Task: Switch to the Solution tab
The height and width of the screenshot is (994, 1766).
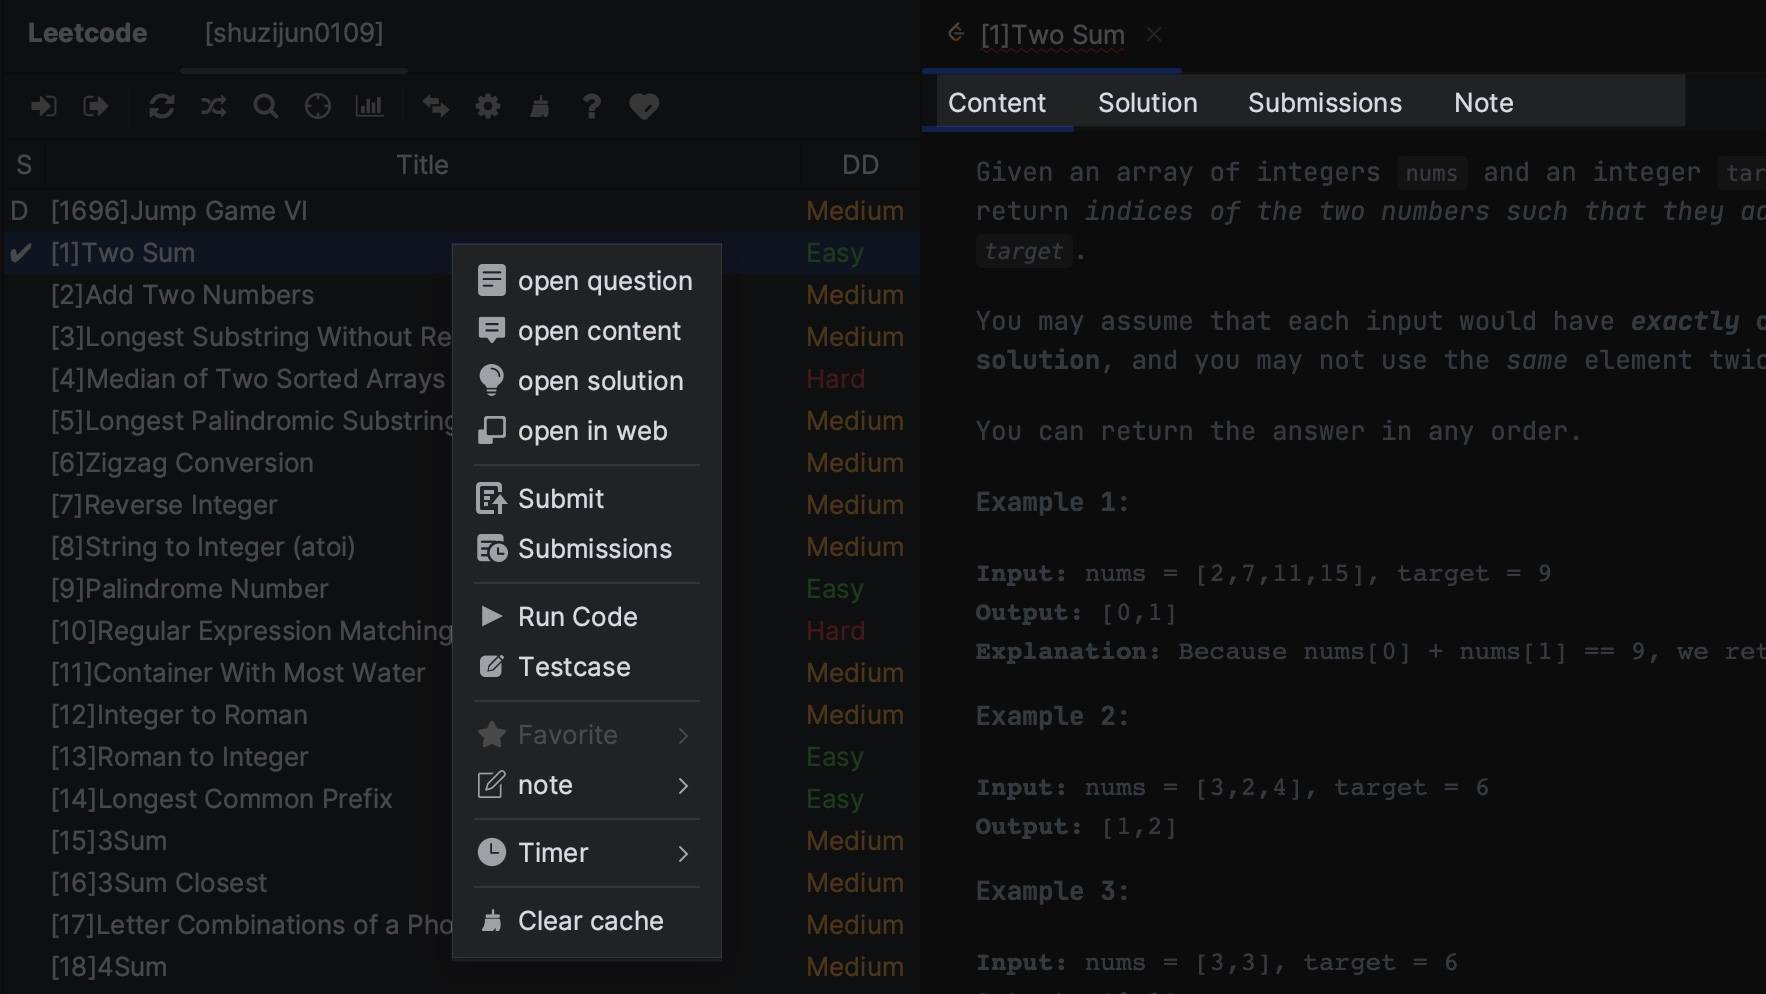Action: tap(1147, 103)
